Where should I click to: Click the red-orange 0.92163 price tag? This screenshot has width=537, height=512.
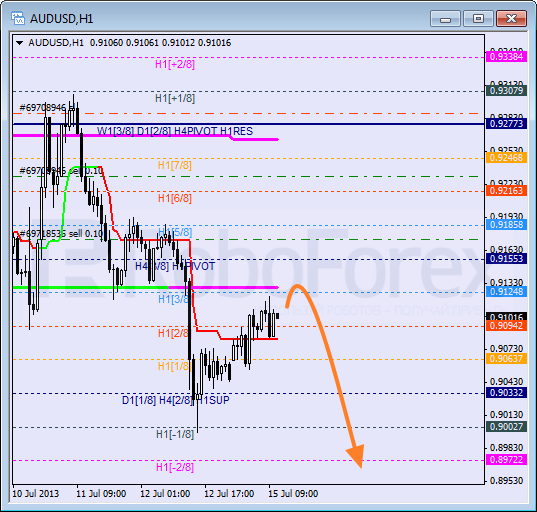(506, 190)
